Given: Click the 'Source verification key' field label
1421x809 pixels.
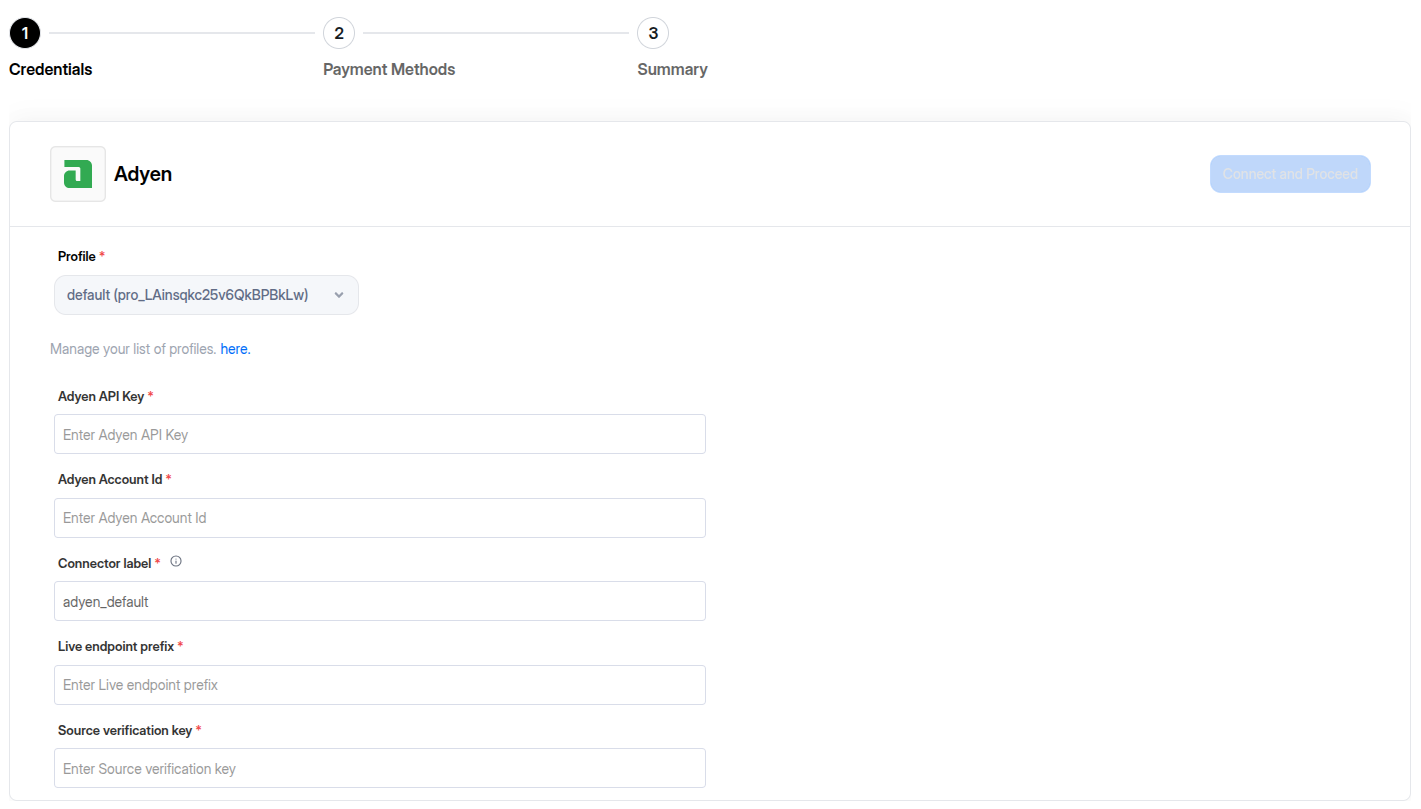Looking at the screenshot, I should [125, 730].
